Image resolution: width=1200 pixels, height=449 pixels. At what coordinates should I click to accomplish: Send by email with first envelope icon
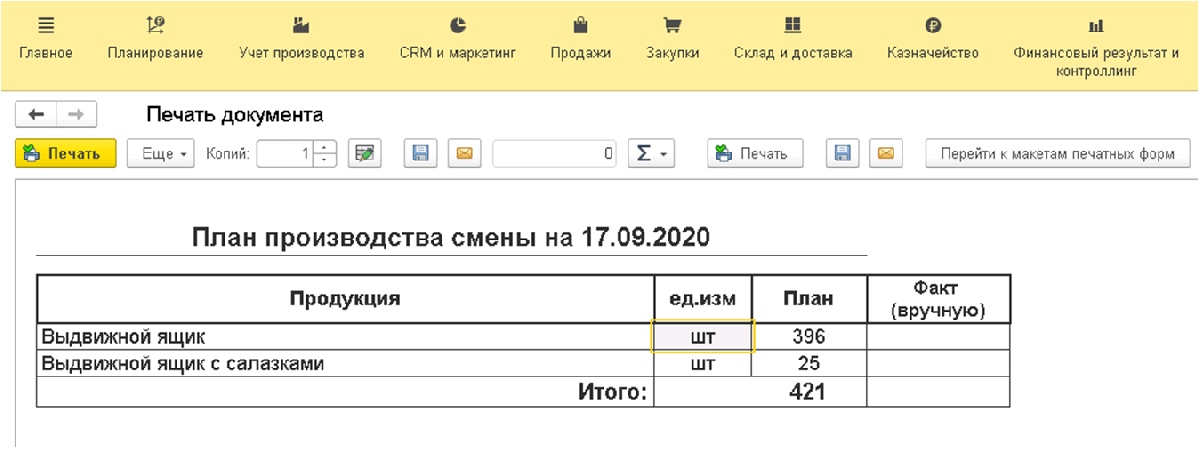point(464,154)
